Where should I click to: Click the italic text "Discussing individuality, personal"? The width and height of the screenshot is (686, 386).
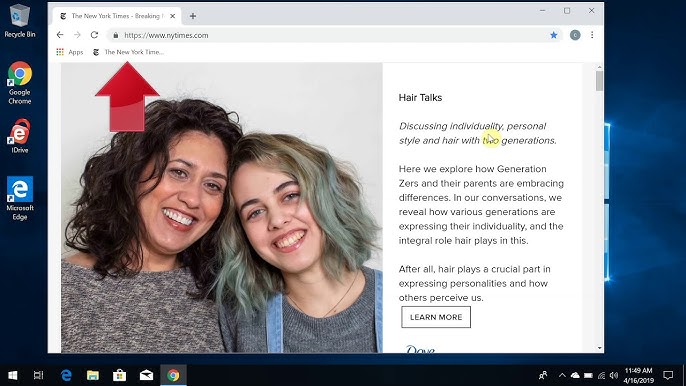pyautogui.click(x=472, y=126)
